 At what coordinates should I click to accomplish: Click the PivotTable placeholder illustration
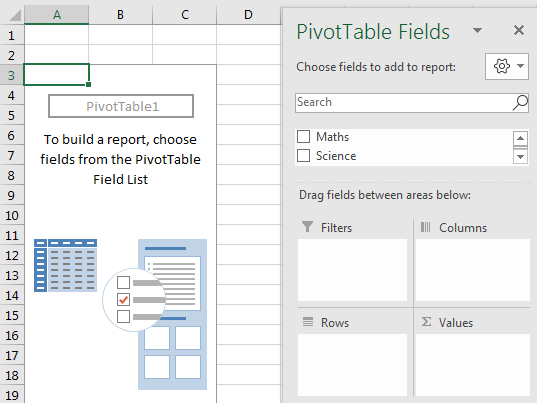(x=120, y=314)
